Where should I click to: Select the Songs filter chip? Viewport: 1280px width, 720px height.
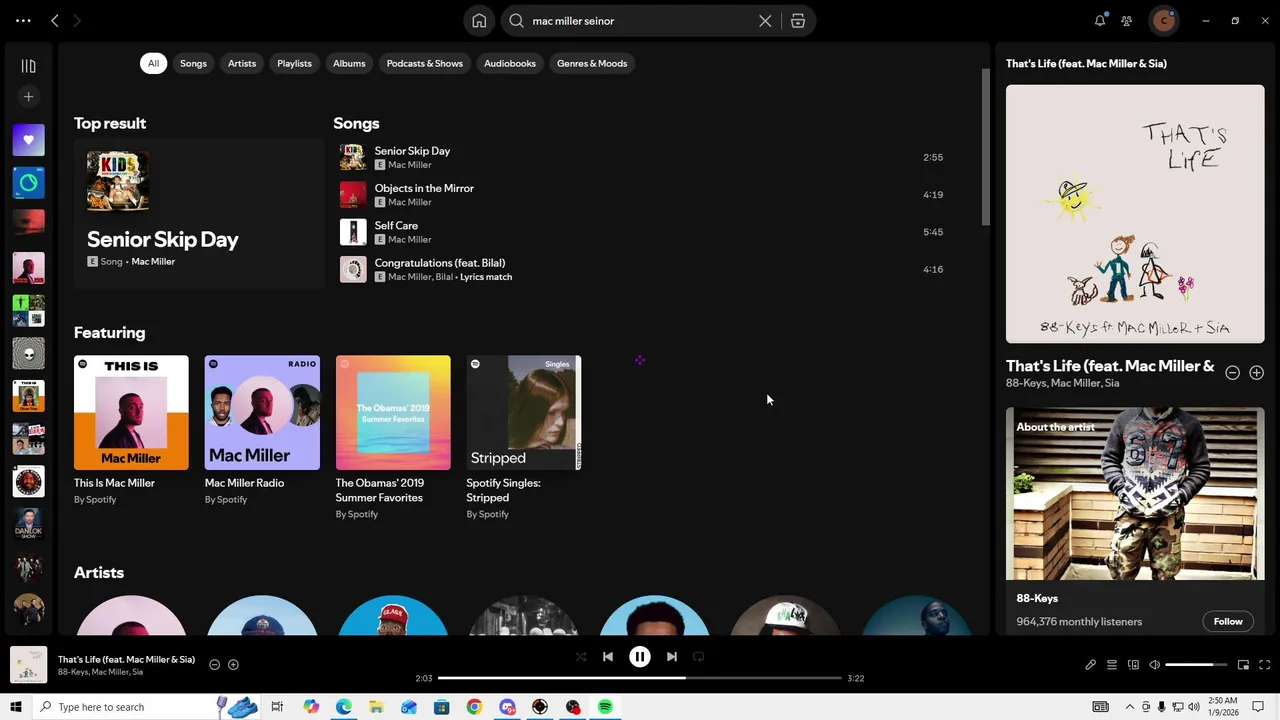click(193, 63)
